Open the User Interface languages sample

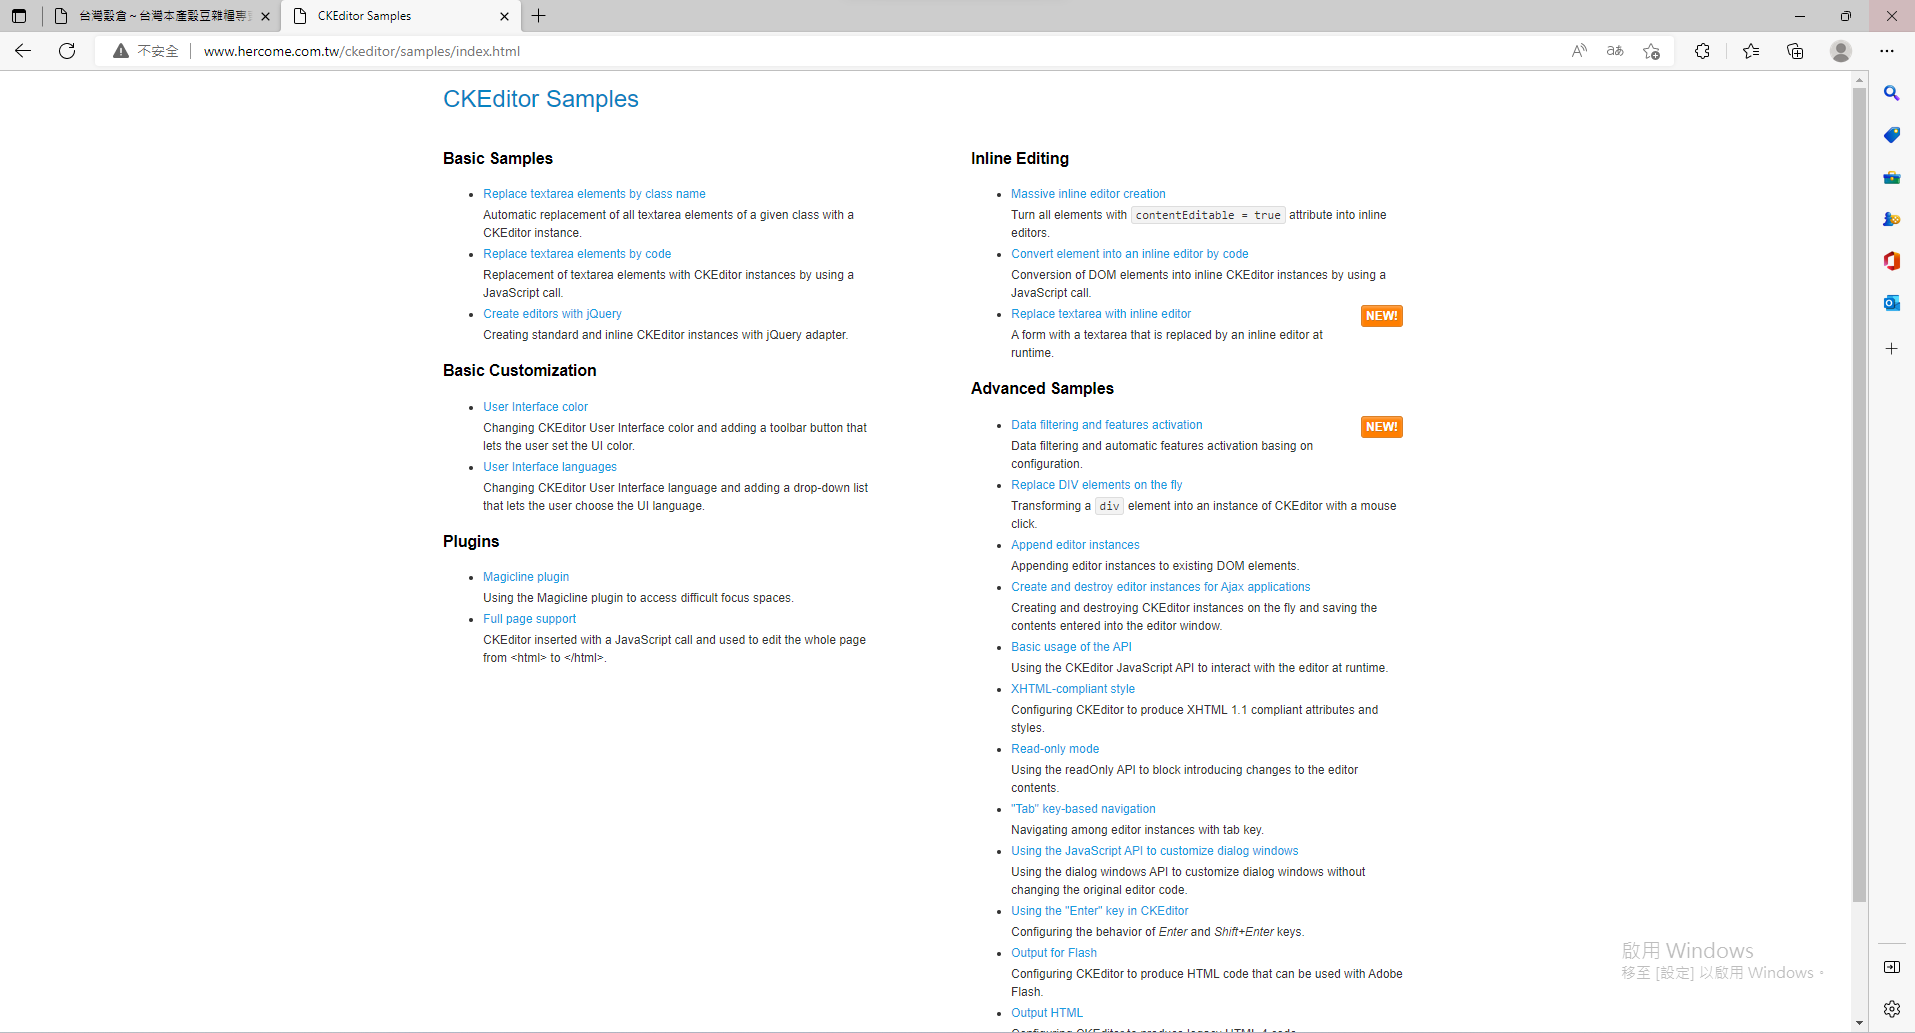click(x=550, y=467)
